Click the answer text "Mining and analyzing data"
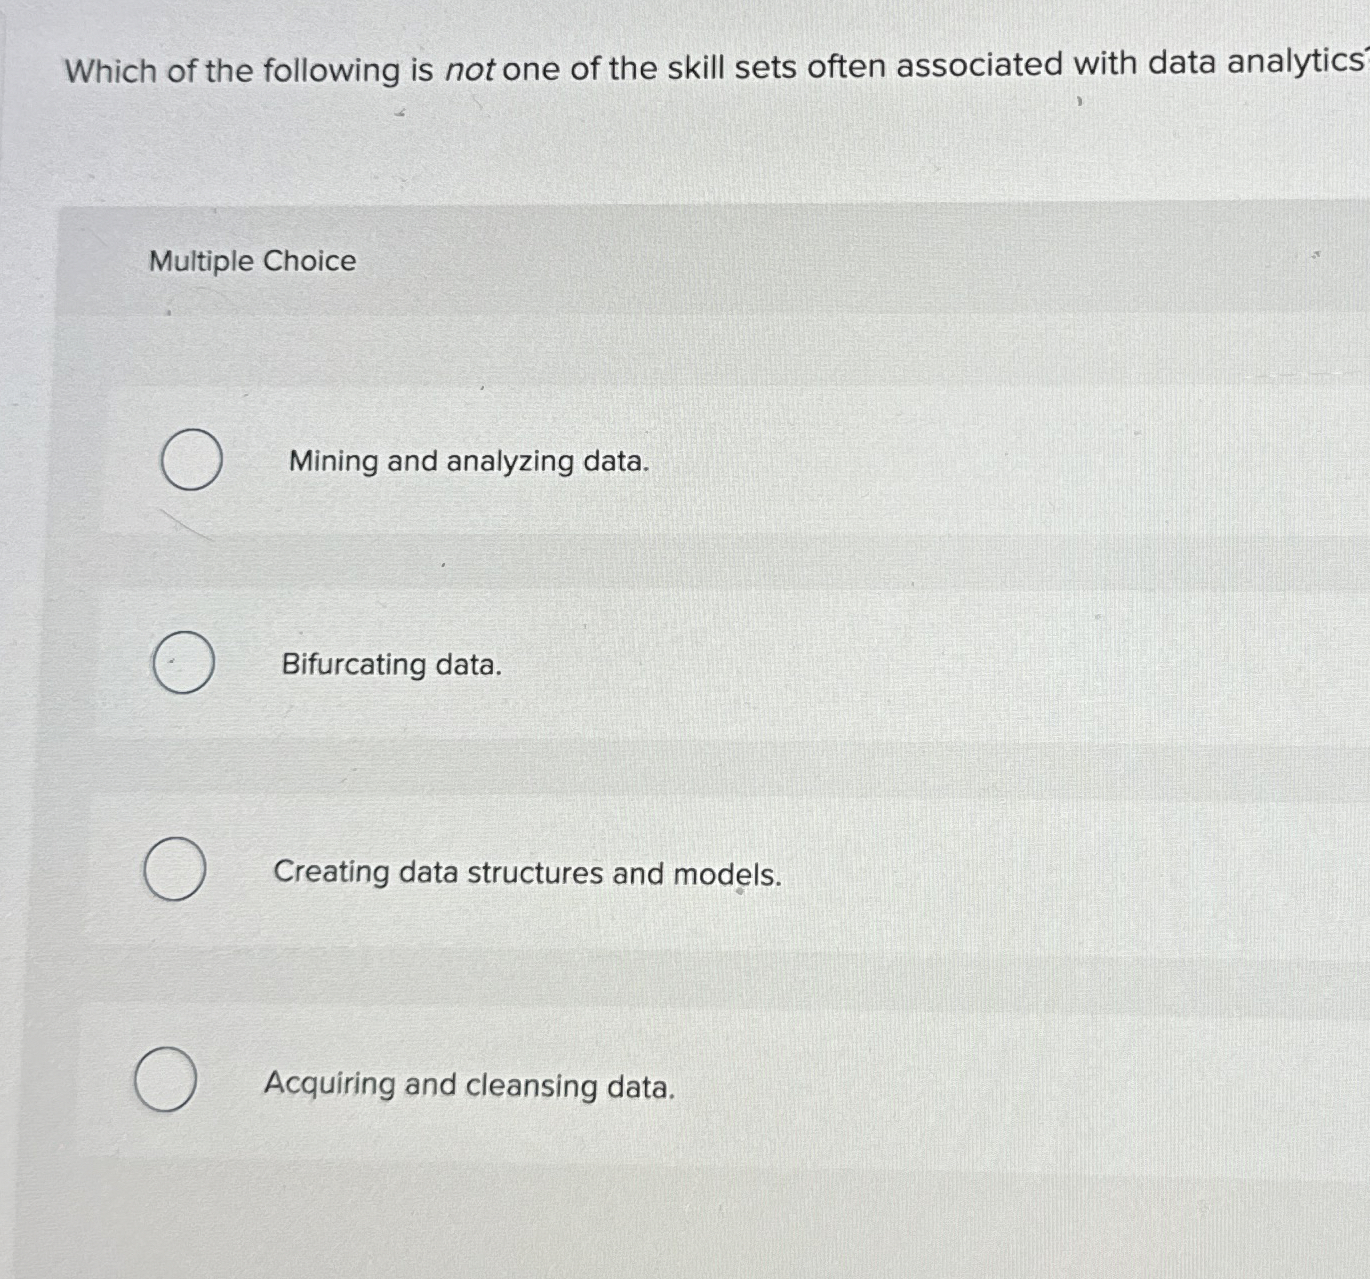The width and height of the screenshot is (1370, 1279). (468, 461)
